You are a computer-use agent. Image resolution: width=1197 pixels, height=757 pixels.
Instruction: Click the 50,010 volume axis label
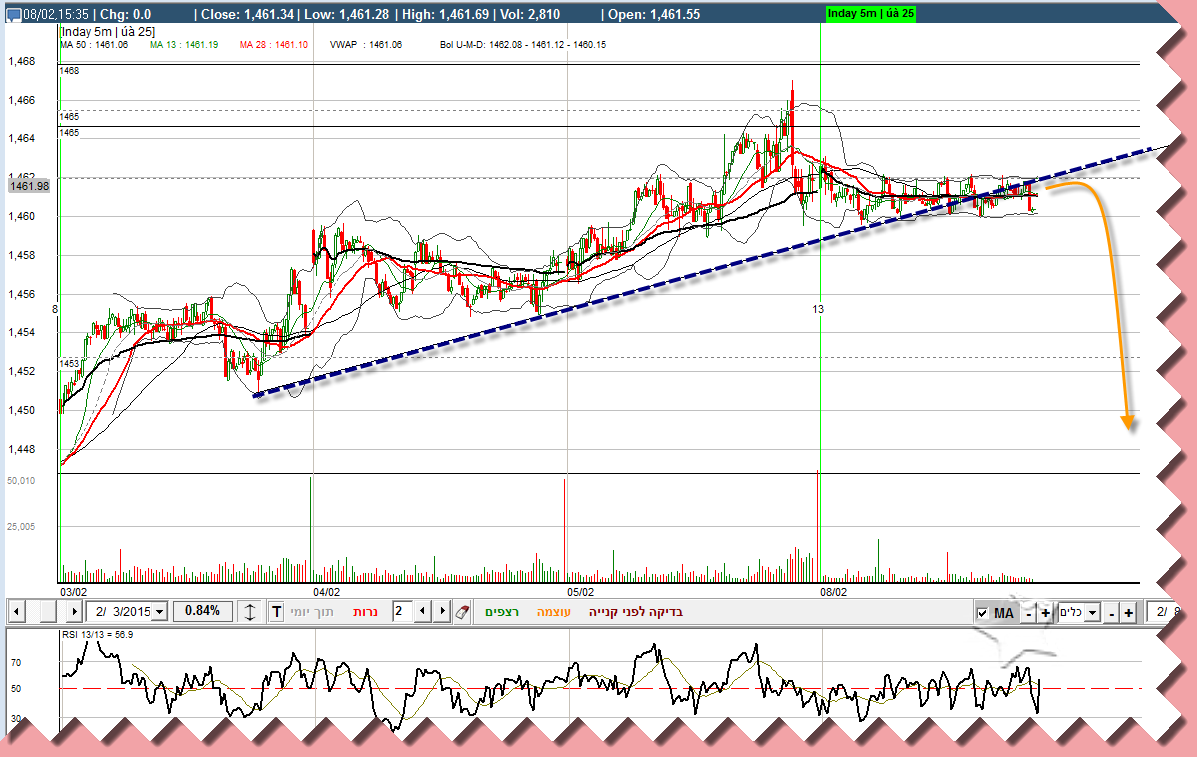tap(21, 481)
